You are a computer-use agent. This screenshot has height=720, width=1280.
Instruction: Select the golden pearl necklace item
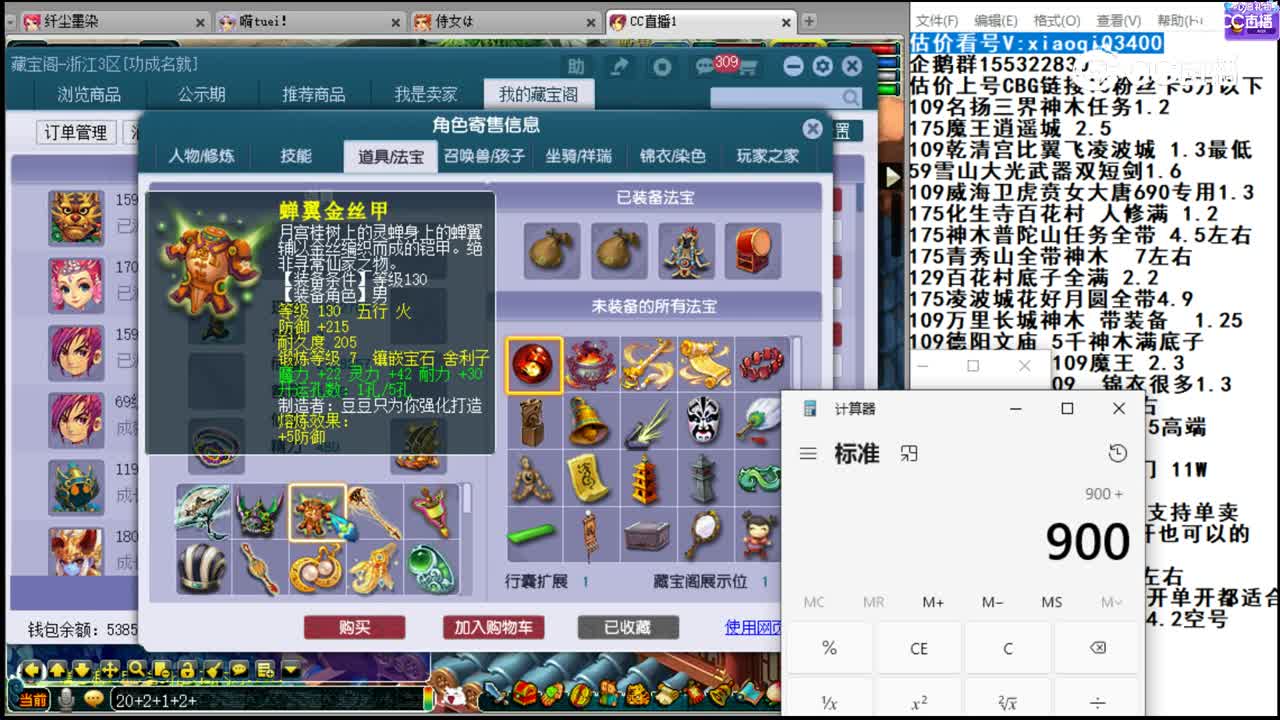[x=317, y=569]
